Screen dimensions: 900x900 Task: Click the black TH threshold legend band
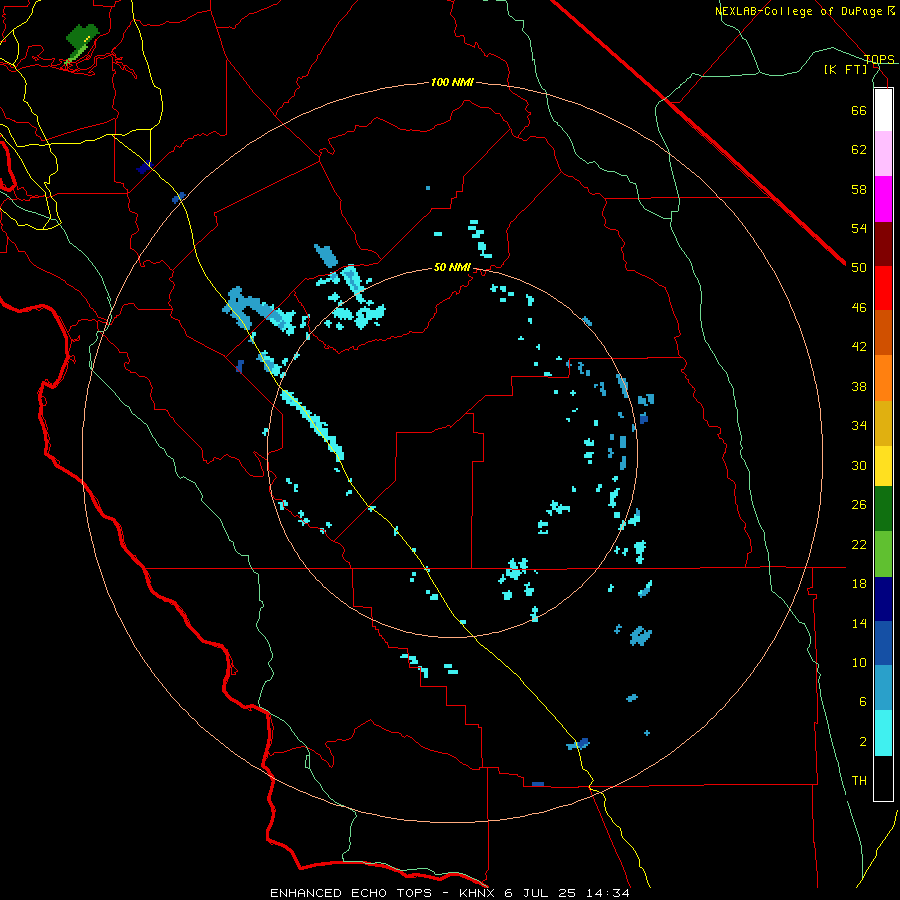click(883, 778)
